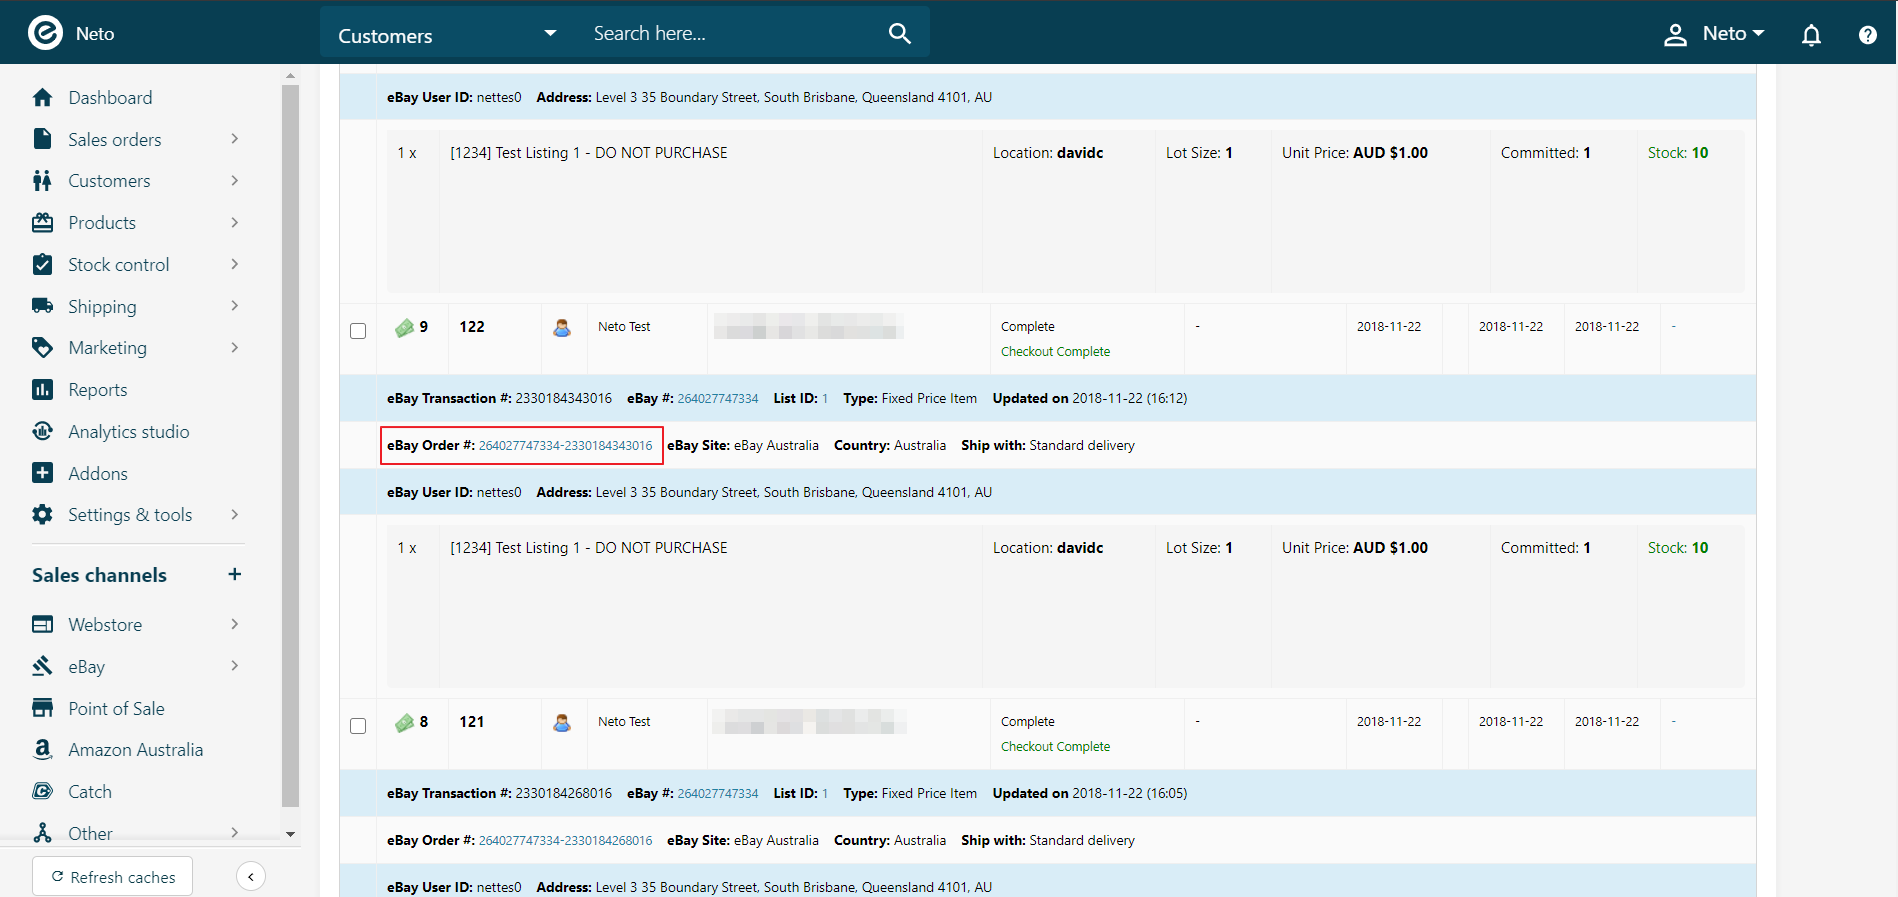
Task: Tick the checkbox for order 122
Action: pos(358,331)
